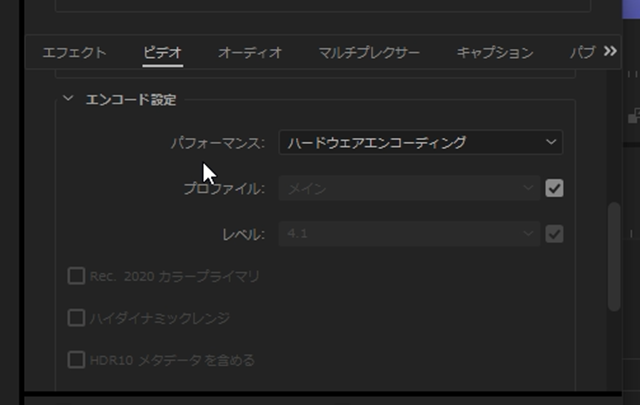The width and height of the screenshot is (640, 405).
Task: Click the vertical scrollbar thumb in settings panel
Action: pos(614,257)
